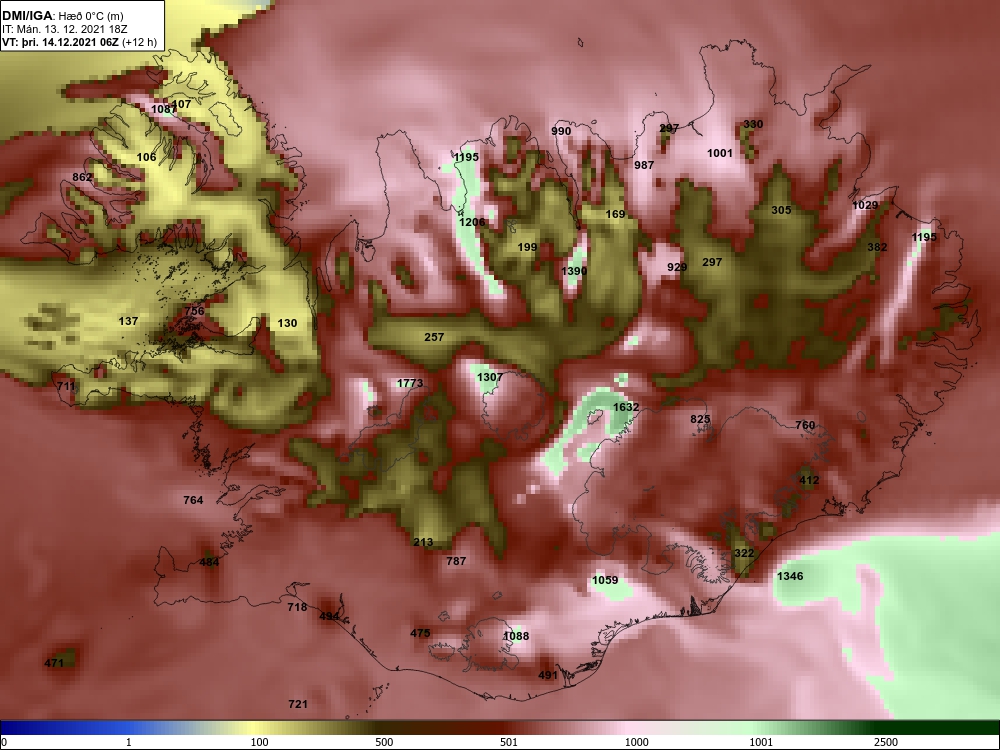
Task: Select the map value 305
Action: coord(781,210)
